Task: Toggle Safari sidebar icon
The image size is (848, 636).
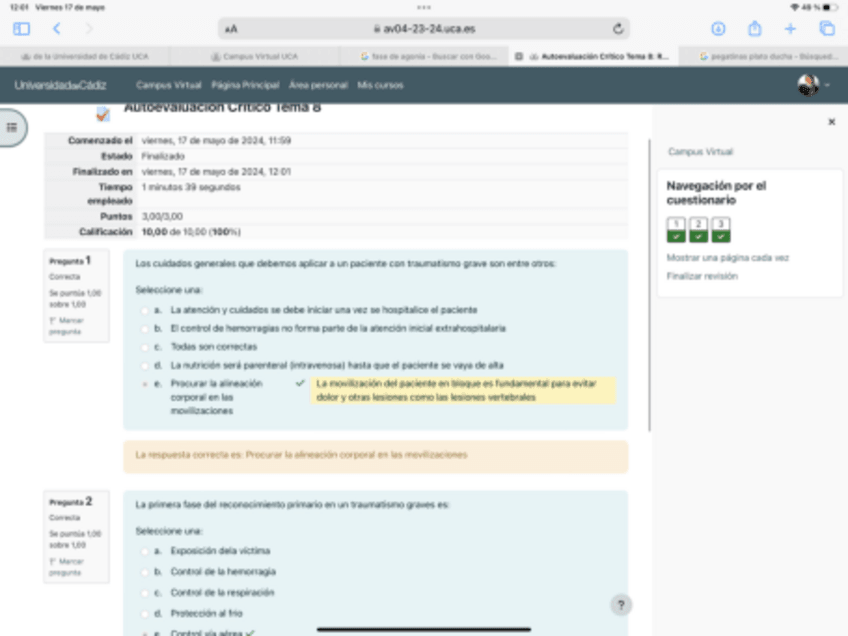Action: coord(22,29)
